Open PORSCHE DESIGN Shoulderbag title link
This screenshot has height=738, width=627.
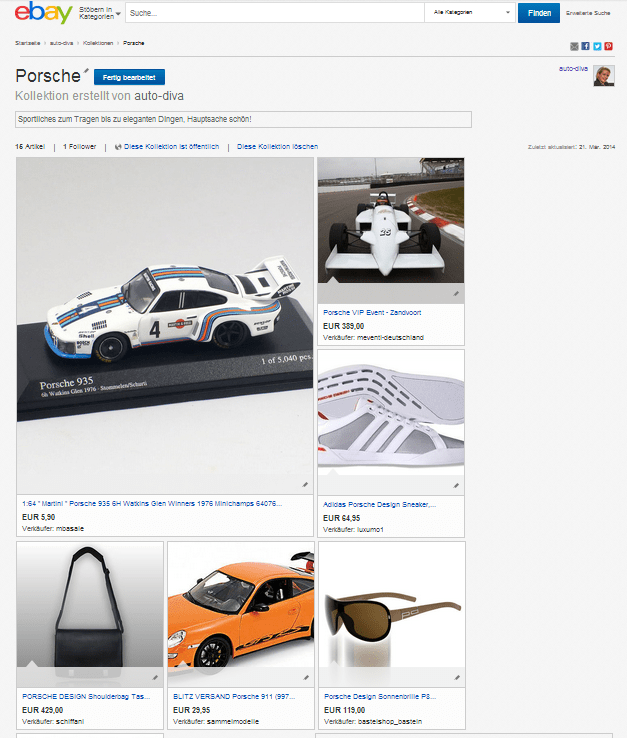[x=86, y=697]
